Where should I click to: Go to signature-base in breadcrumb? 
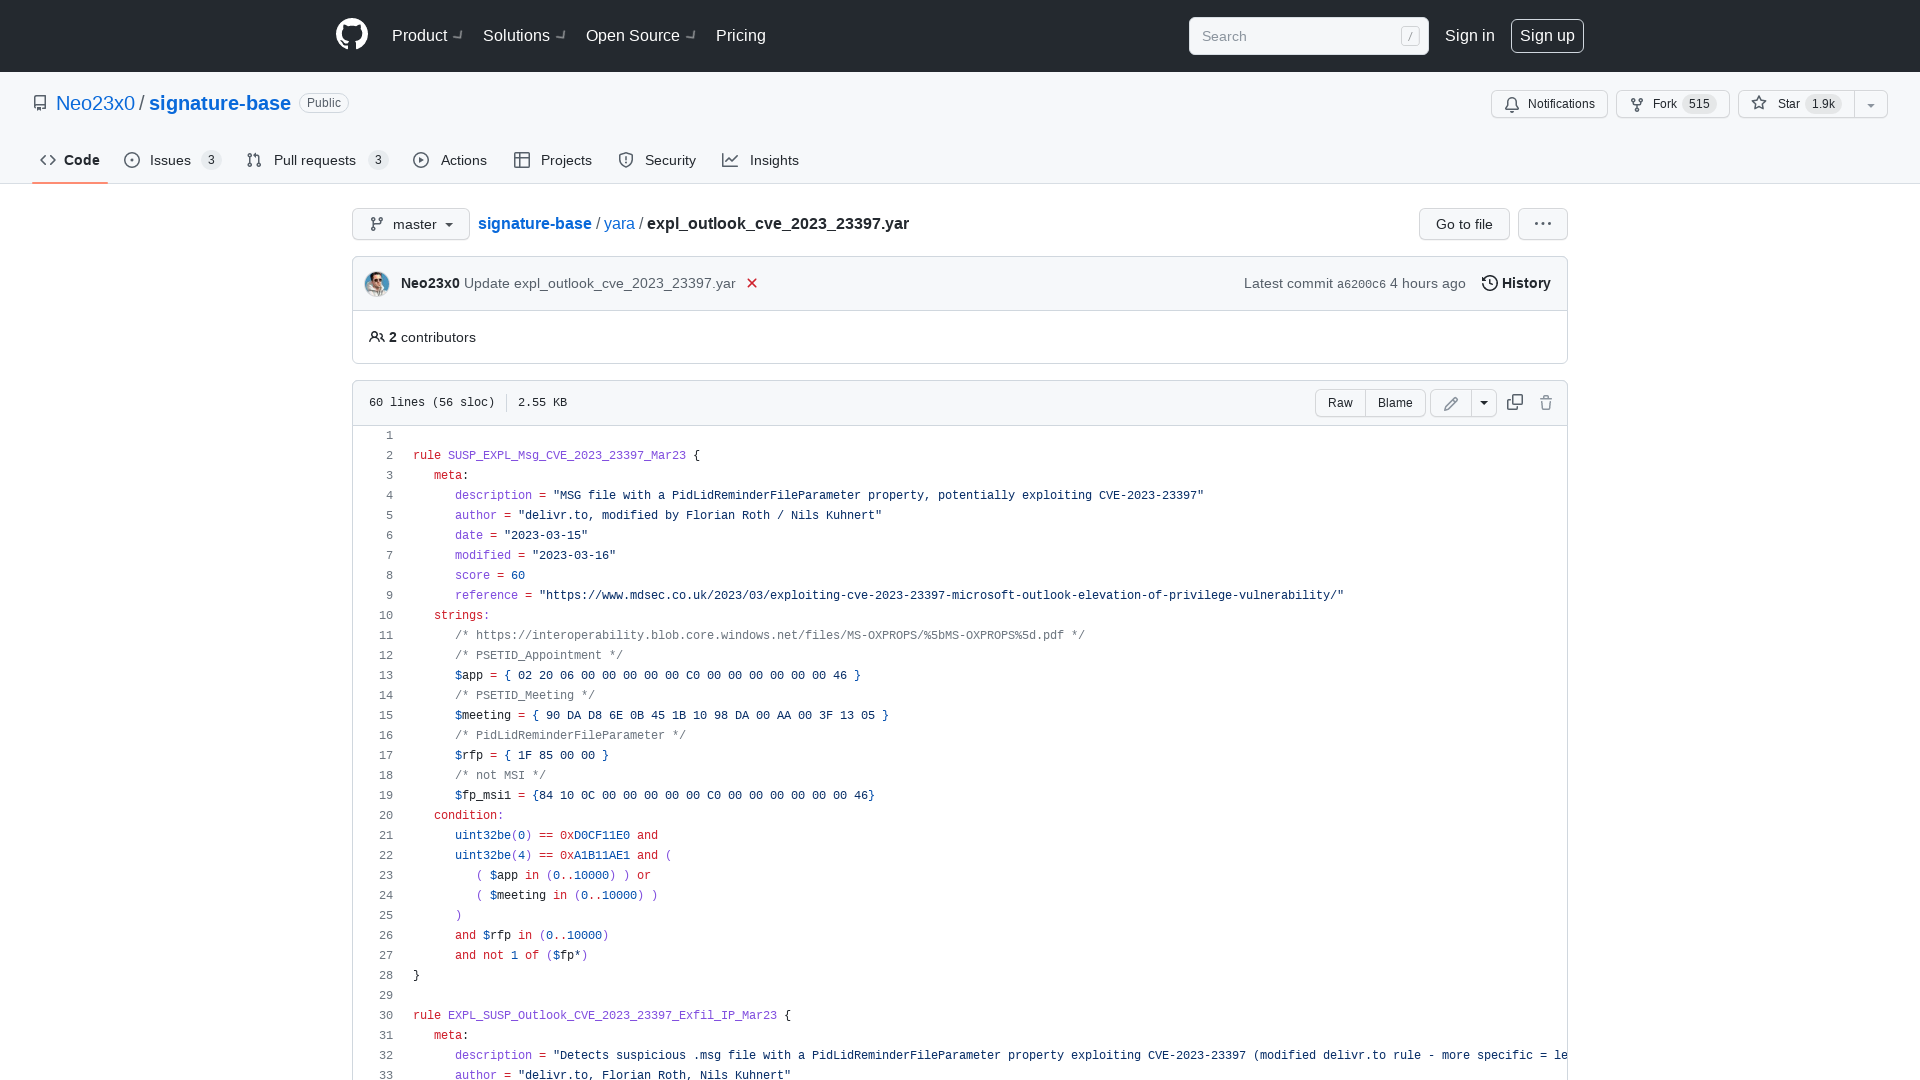click(x=535, y=223)
